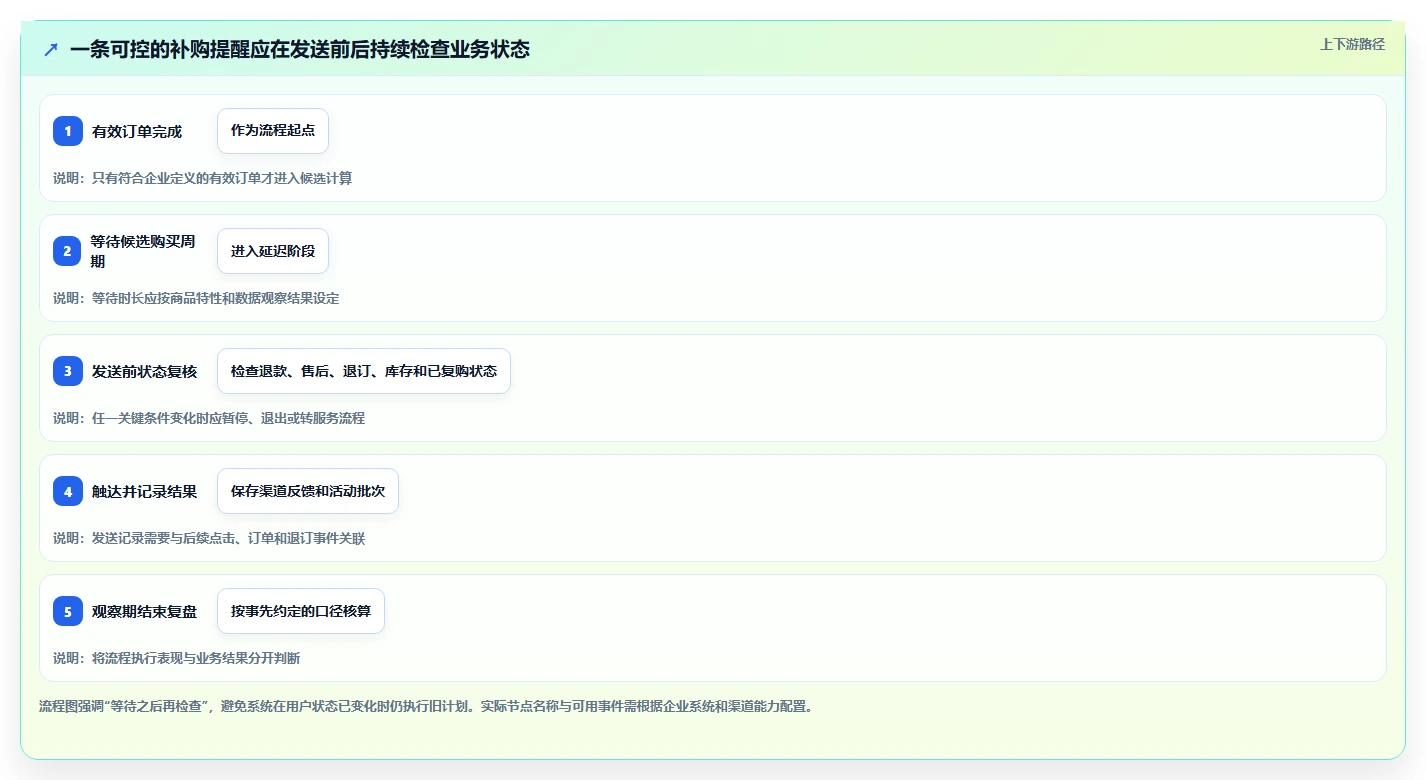Click the 触达并记录结果 step title
1426x780 pixels.
(x=144, y=491)
